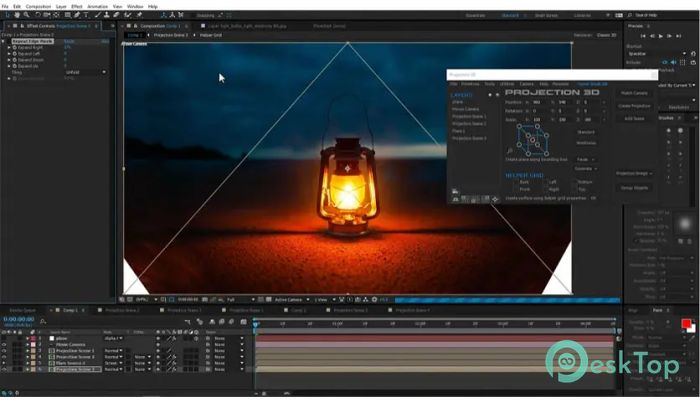
Task: Select the Pan Behind anchor point tool
Action: tap(56, 15)
